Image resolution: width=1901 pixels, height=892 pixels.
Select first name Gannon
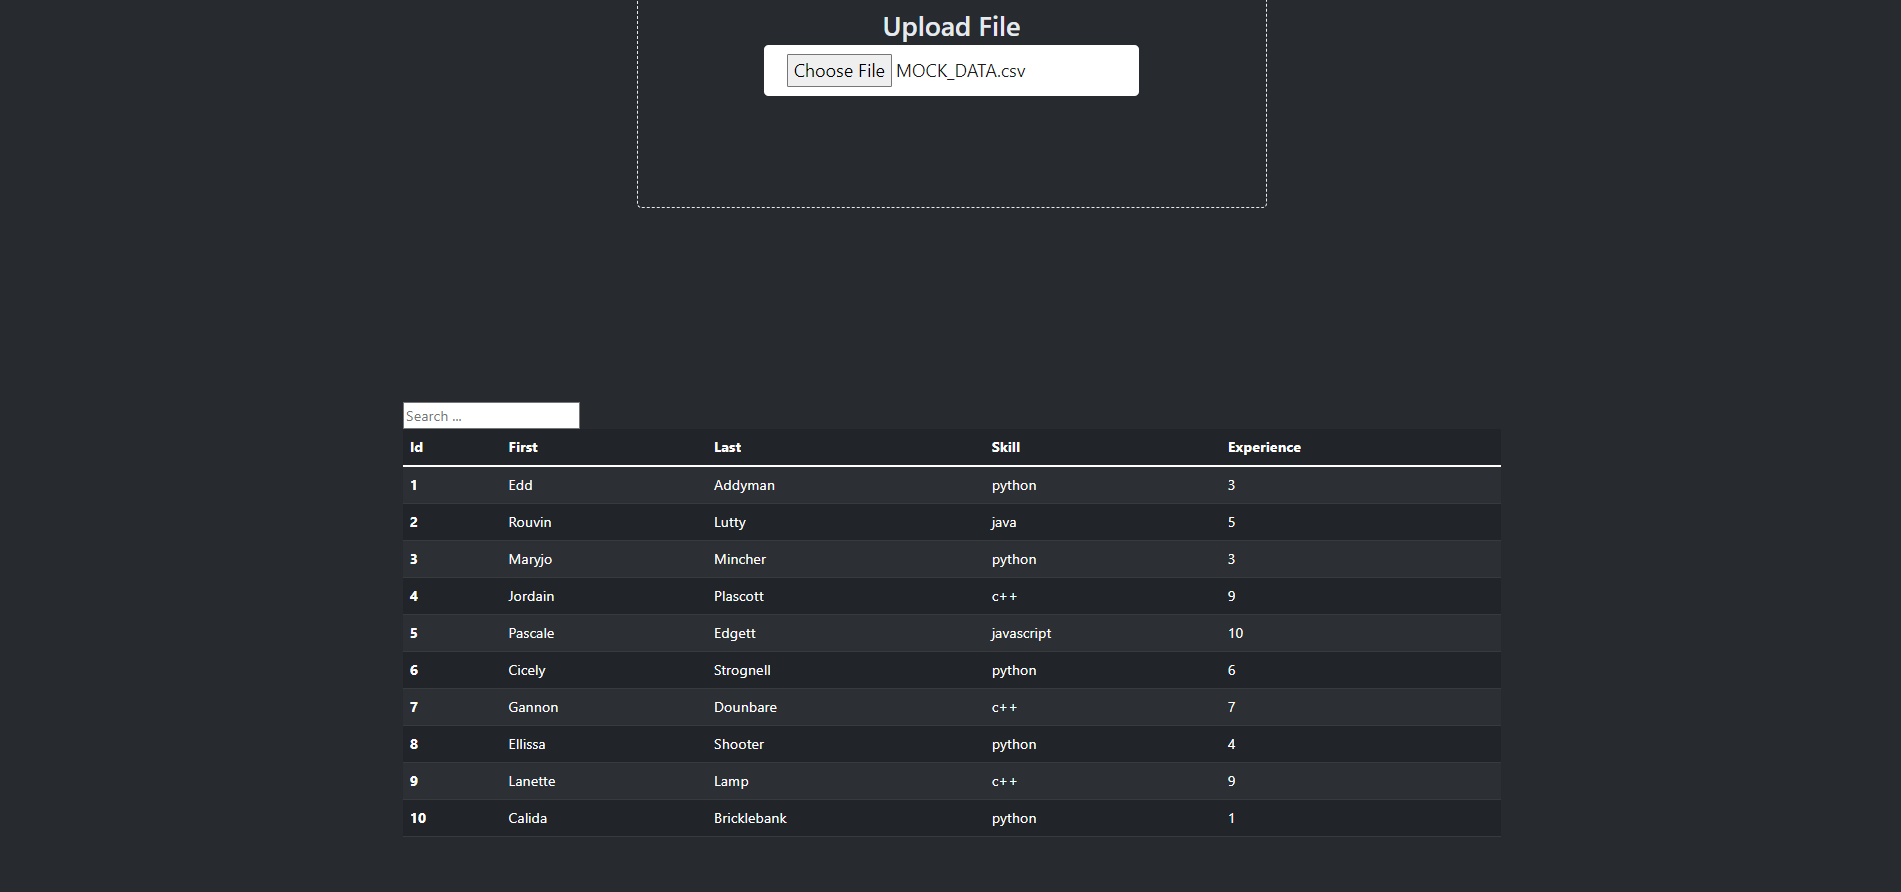[x=533, y=707]
